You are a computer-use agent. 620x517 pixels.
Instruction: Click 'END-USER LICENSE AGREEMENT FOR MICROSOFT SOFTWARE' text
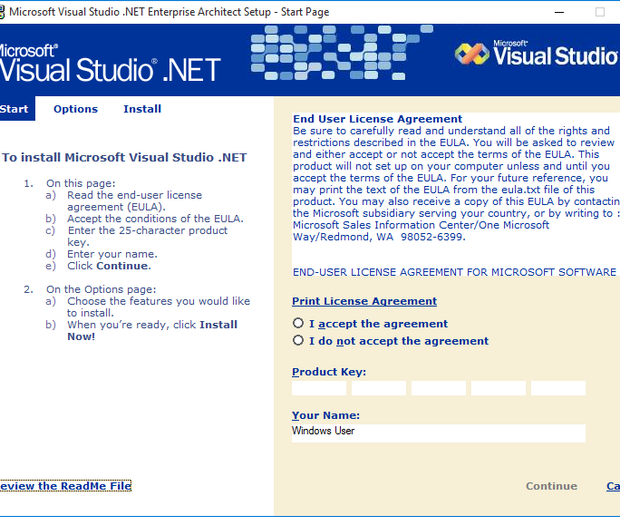tap(454, 272)
